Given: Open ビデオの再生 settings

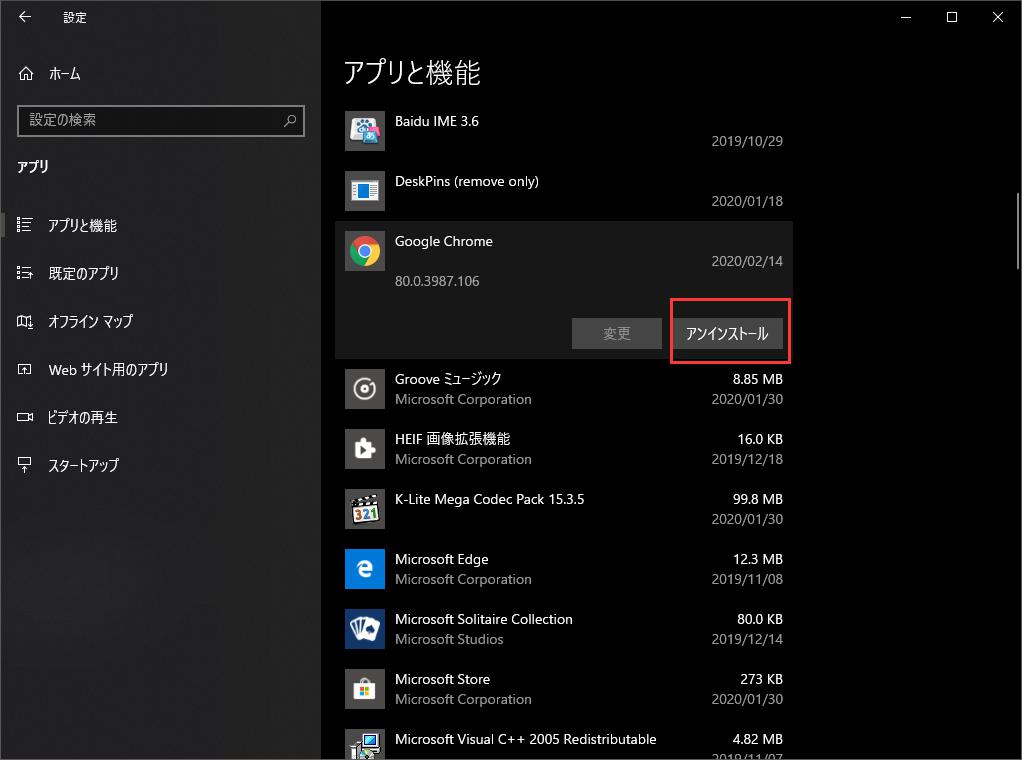Looking at the screenshot, I should [x=82, y=417].
